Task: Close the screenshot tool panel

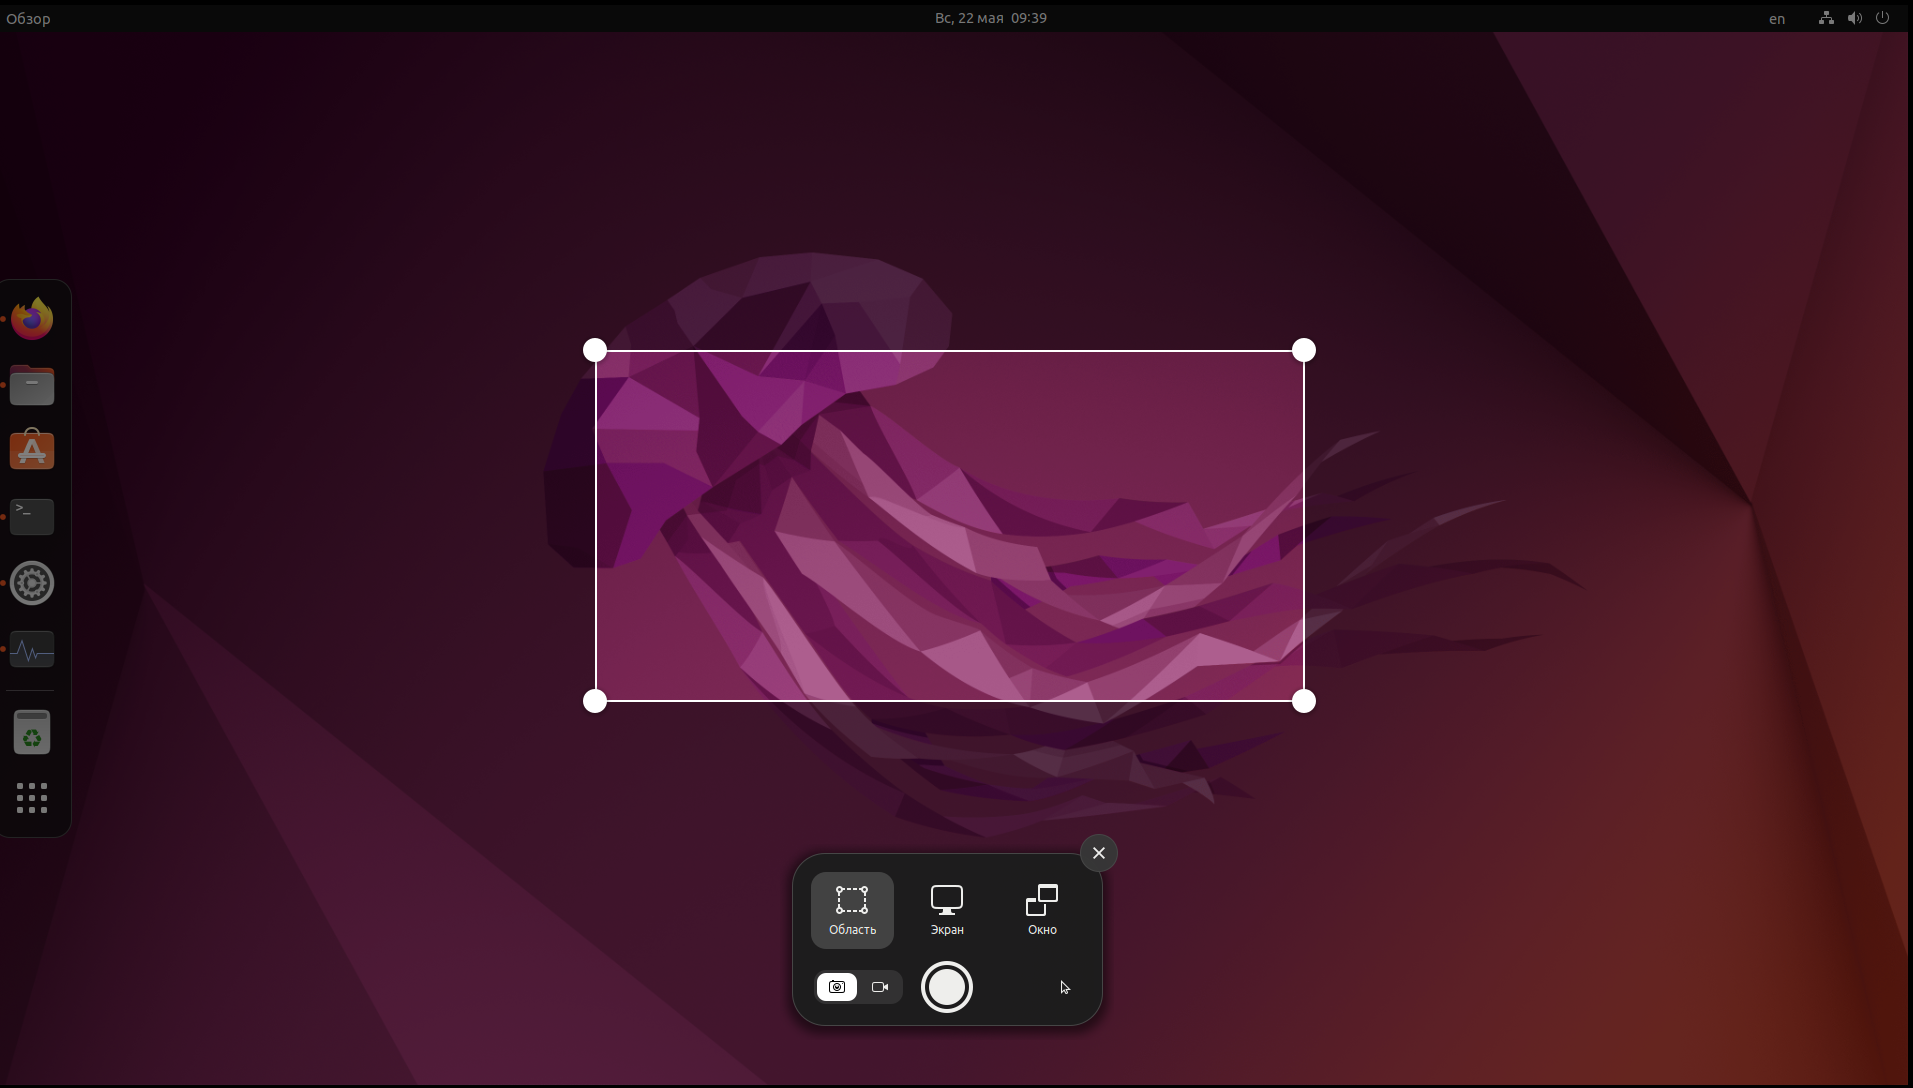Action: point(1099,853)
